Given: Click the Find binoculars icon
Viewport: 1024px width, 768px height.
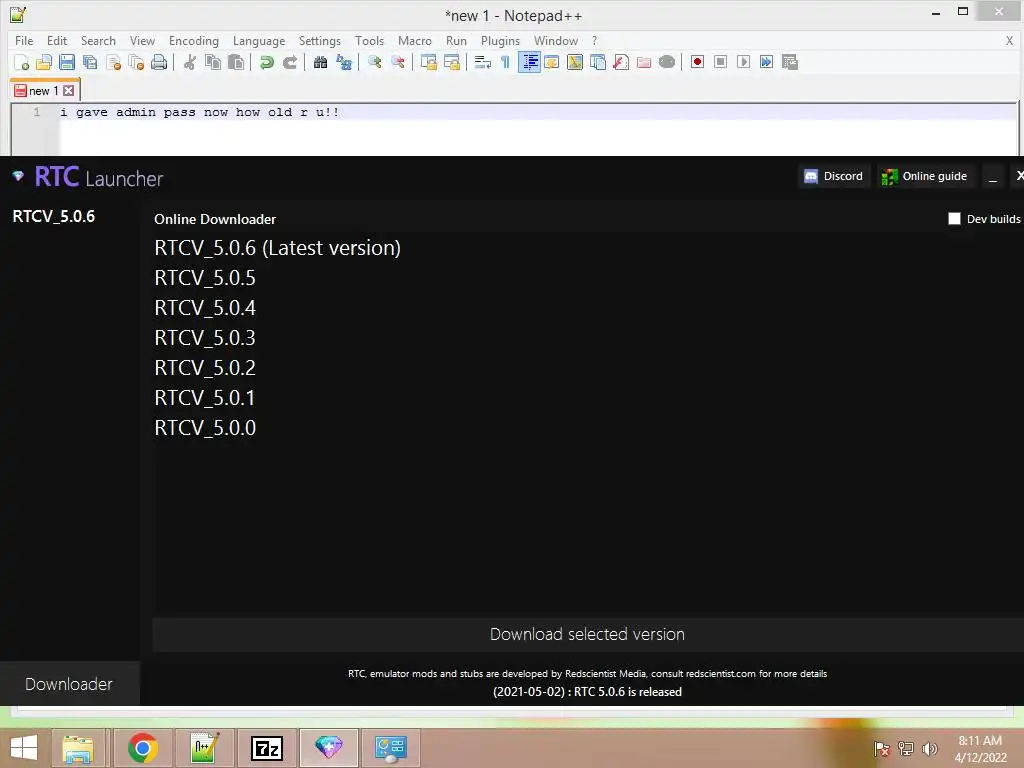Looking at the screenshot, I should [320, 62].
